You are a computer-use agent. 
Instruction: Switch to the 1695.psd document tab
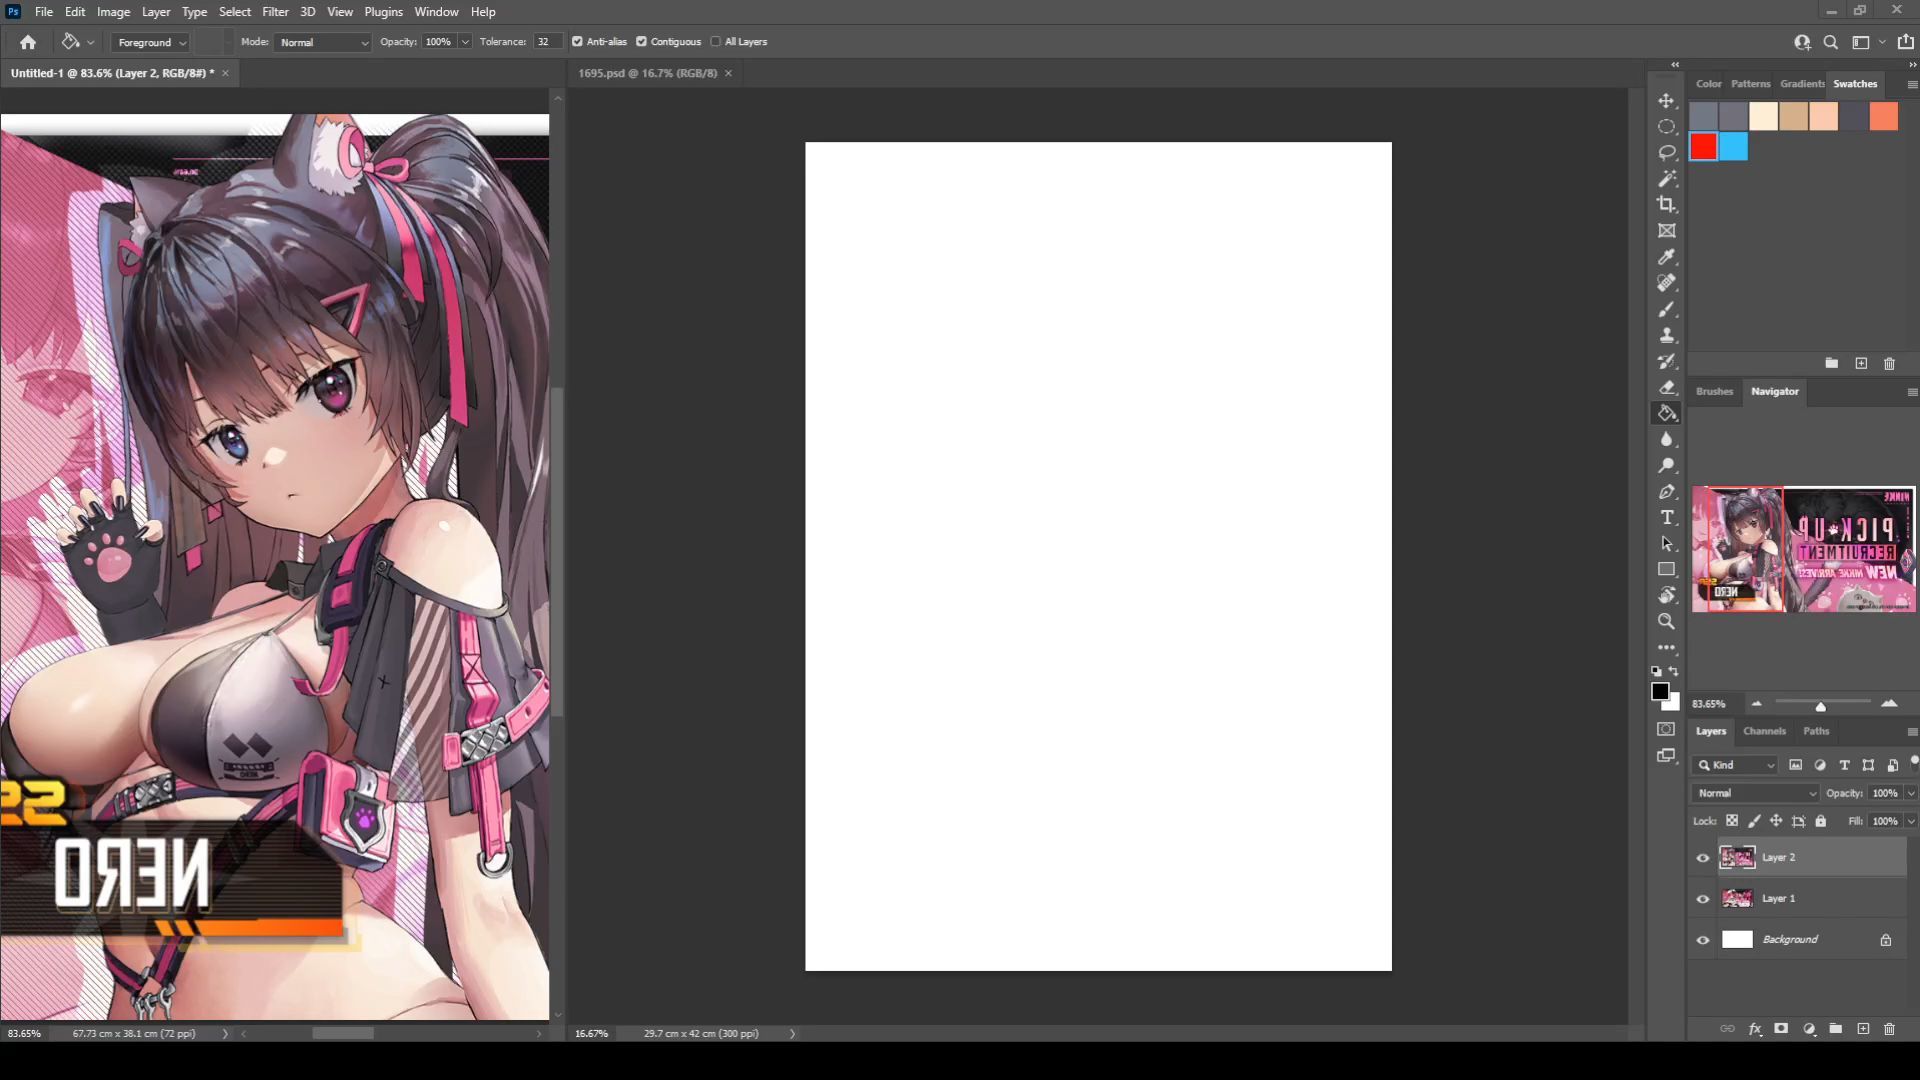pos(648,73)
